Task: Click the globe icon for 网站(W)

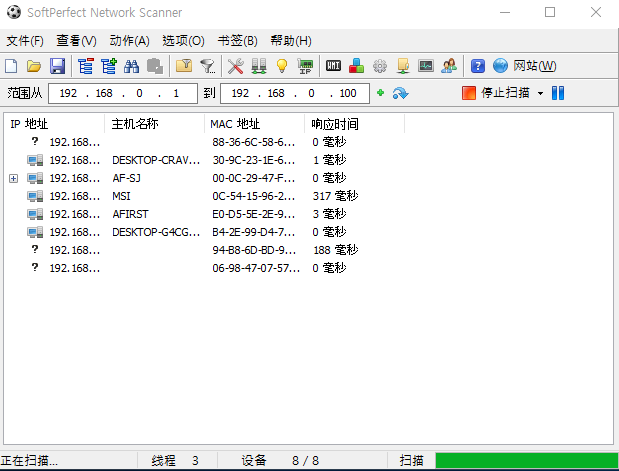Action: coord(500,66)
